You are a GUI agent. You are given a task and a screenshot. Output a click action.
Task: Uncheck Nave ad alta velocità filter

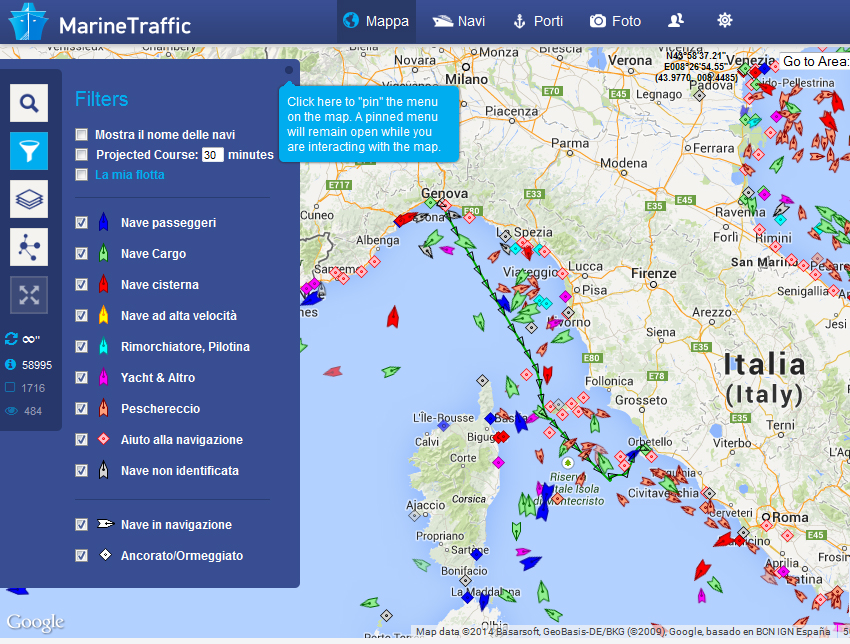[x=81, y=315]
